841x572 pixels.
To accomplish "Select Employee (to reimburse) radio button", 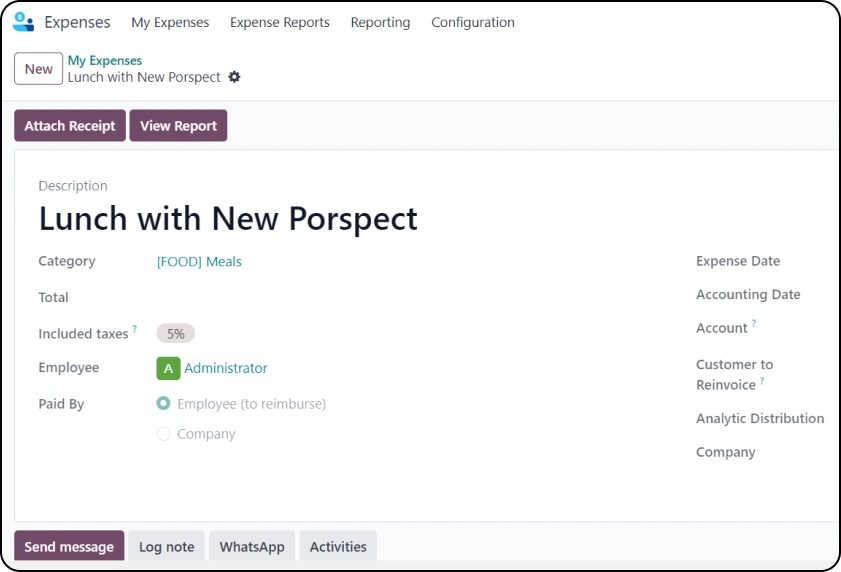I will click(x=163, y=403).
